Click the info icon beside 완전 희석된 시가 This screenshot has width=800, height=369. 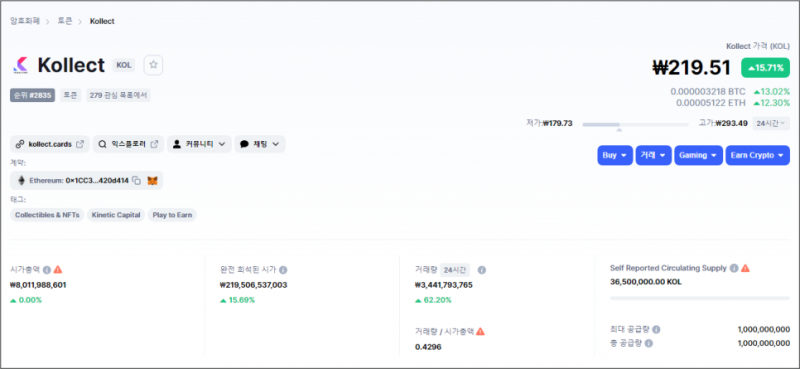(x=283, y=269)
